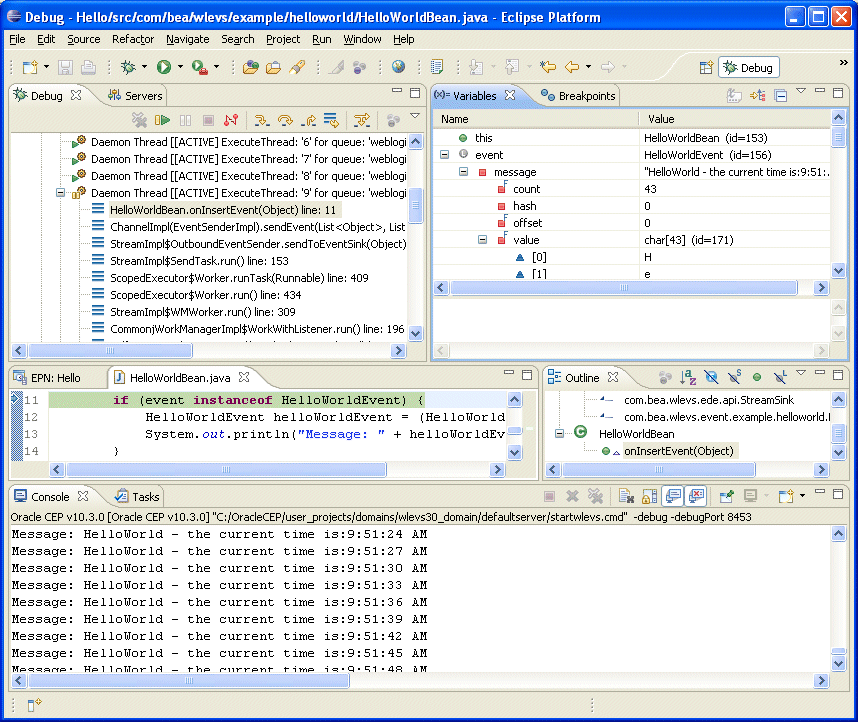Collapse the event variable node
858x722 pixels.
point(444,155)
